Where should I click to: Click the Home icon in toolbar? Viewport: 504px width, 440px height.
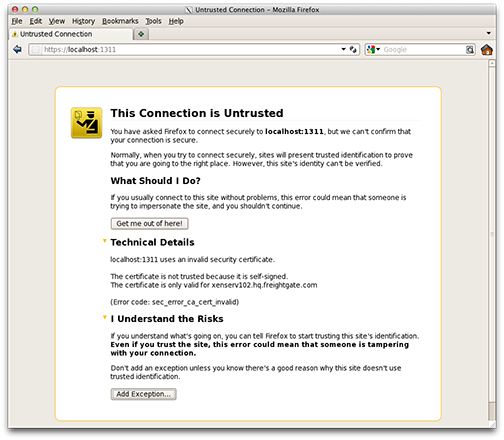tap(486, 50)
